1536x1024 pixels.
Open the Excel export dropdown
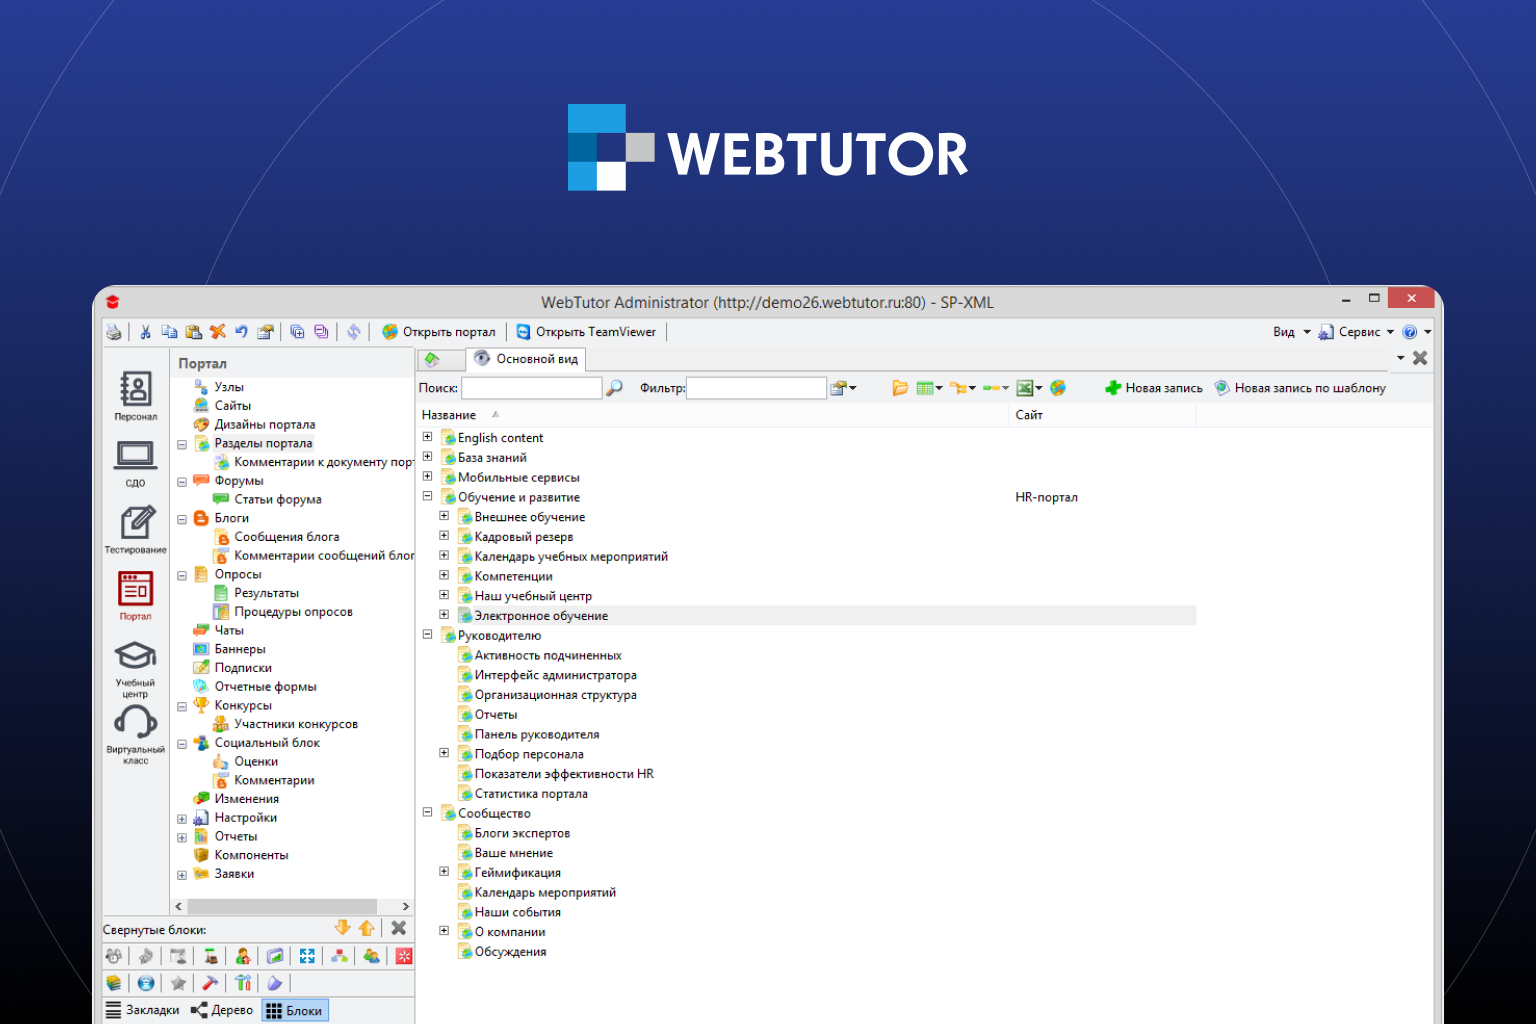click(x=1029, y=388)
